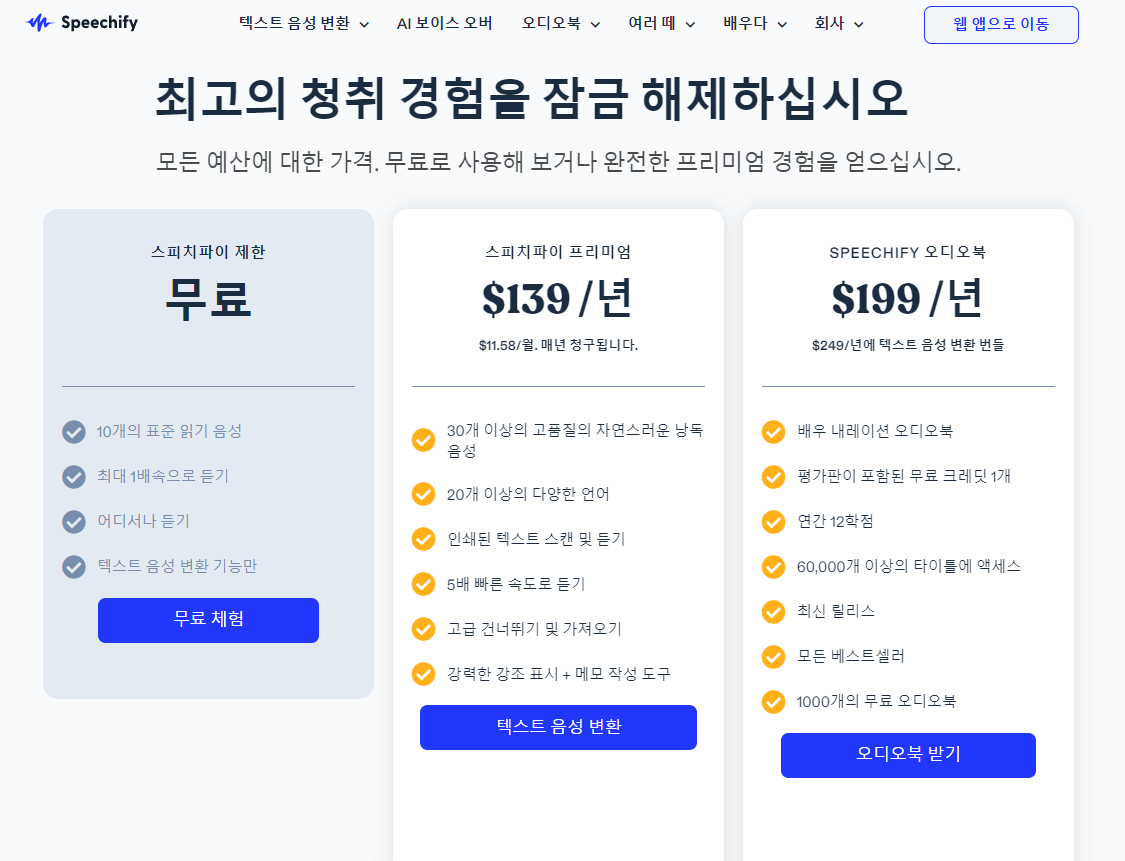The image size is (1125, 861).
Task: Click the 텍스트 음성 변환 blue button
Action: (558, 727)
